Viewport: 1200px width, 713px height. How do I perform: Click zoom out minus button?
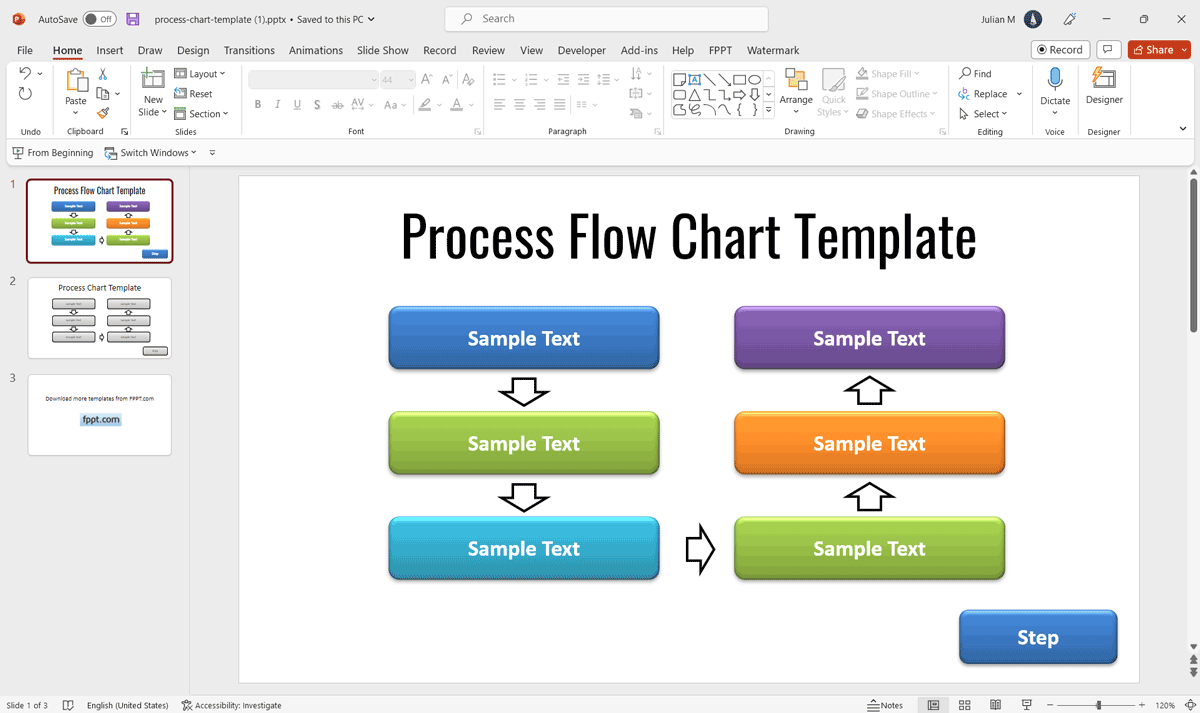coord(1049,705)
